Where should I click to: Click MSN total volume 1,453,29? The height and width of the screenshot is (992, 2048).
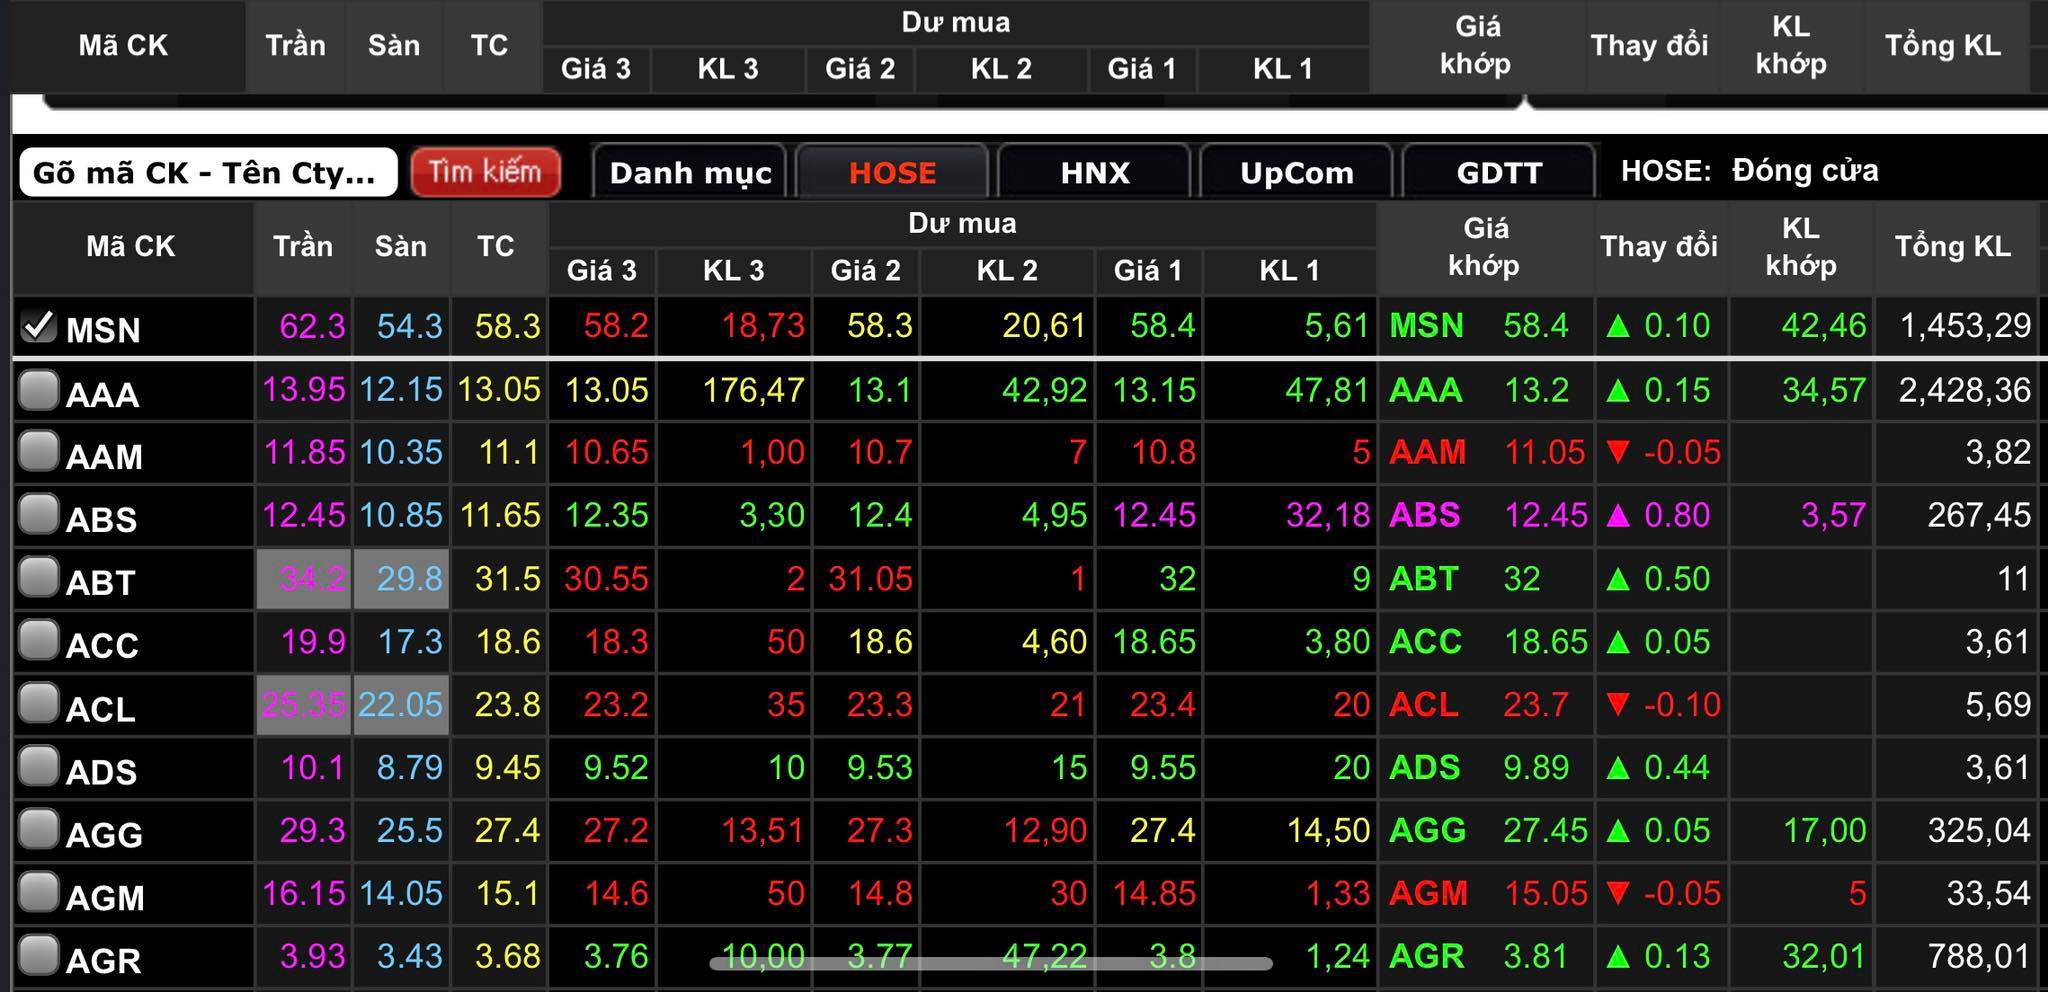[1965, 326]
